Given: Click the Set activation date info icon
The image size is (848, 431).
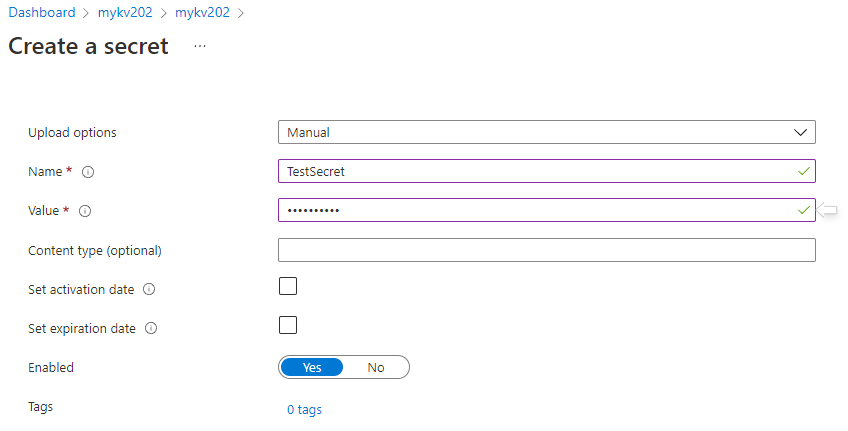Looking at the screenshot, I should (149, 289).
